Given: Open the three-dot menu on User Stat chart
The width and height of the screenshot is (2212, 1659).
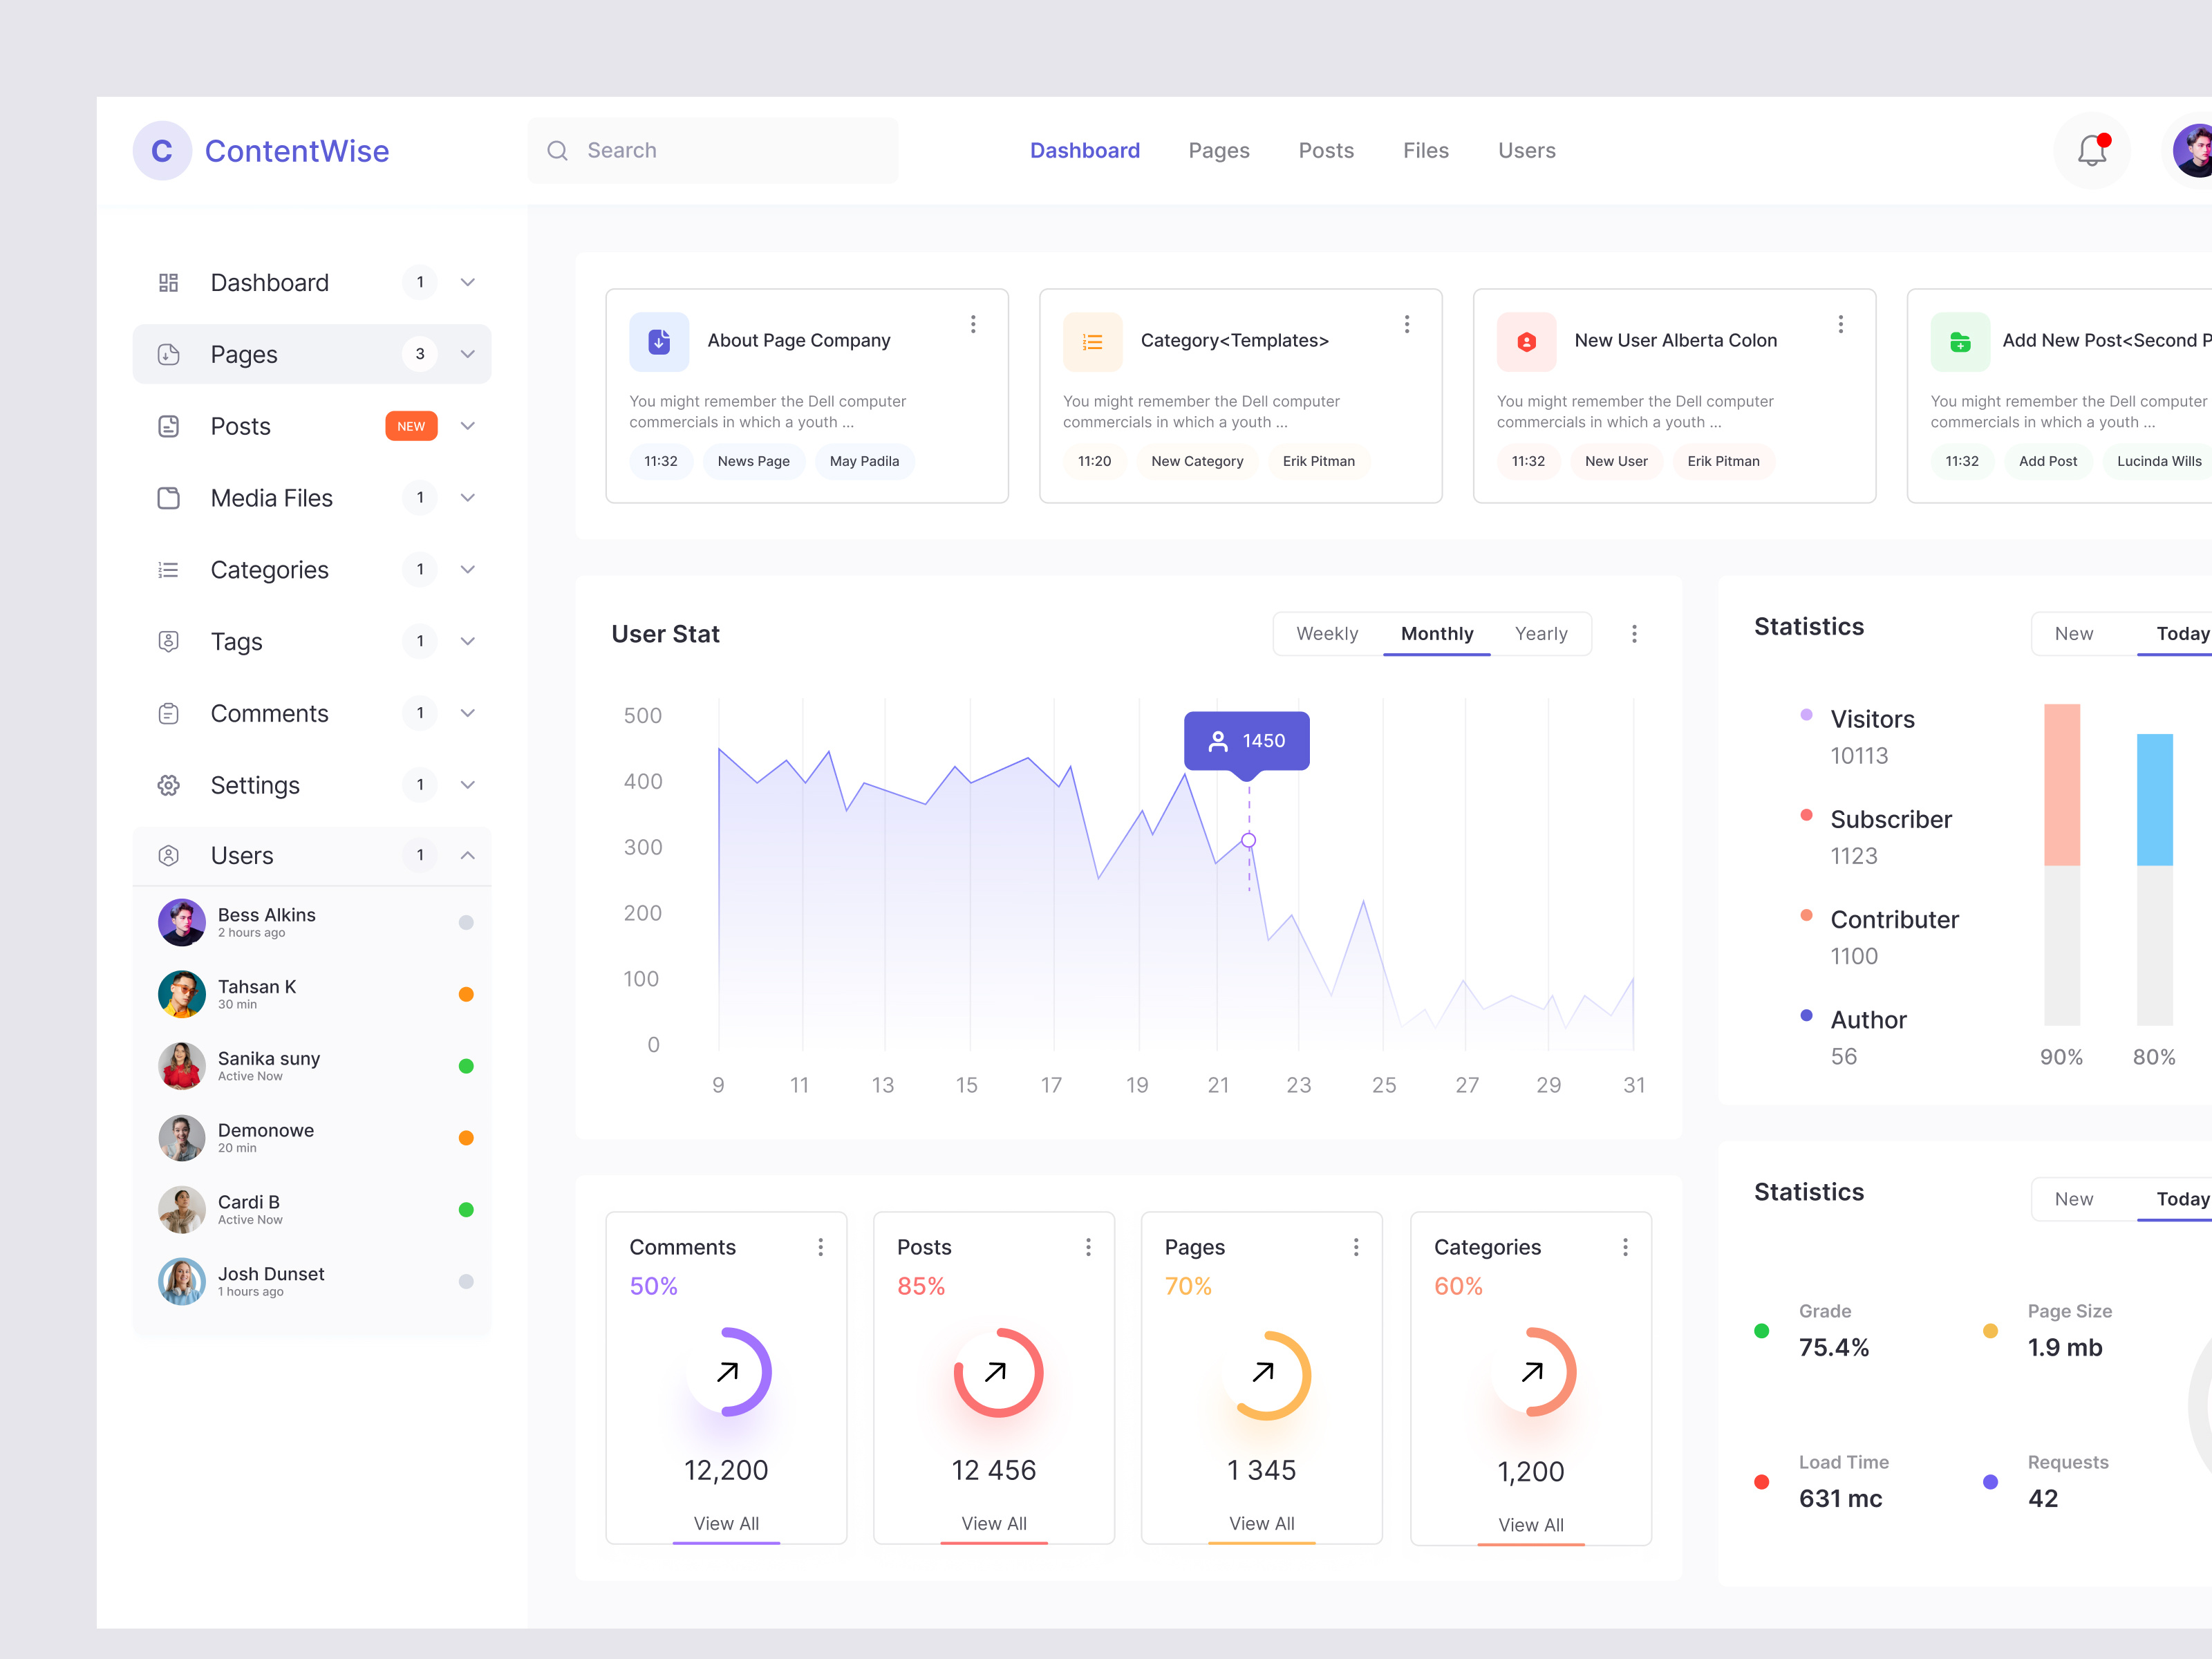Looking at the screenshot, I should tap(1635, 633).
